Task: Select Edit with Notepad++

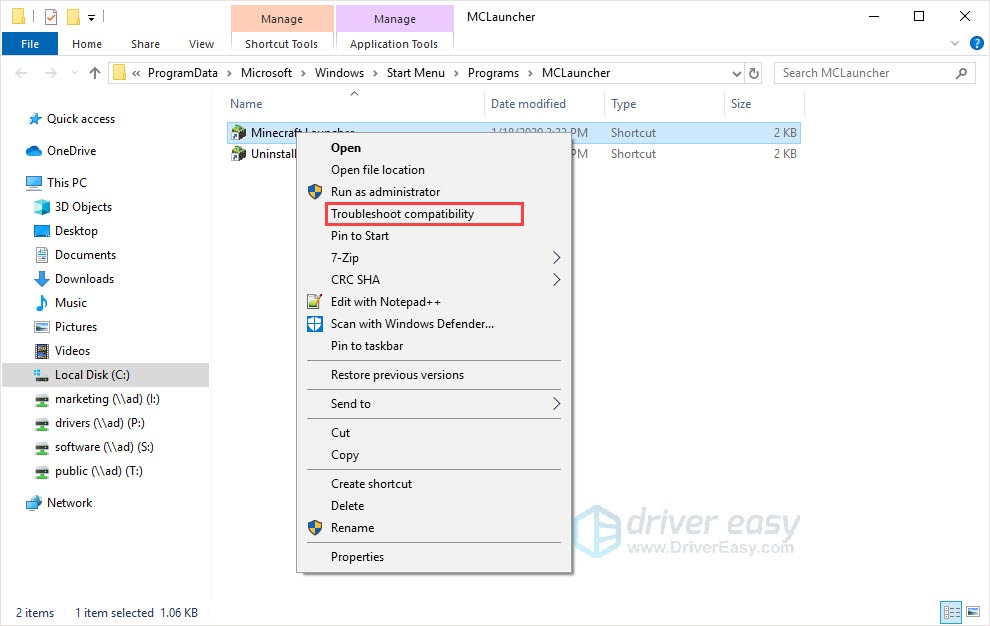Action: coord(388,301)
